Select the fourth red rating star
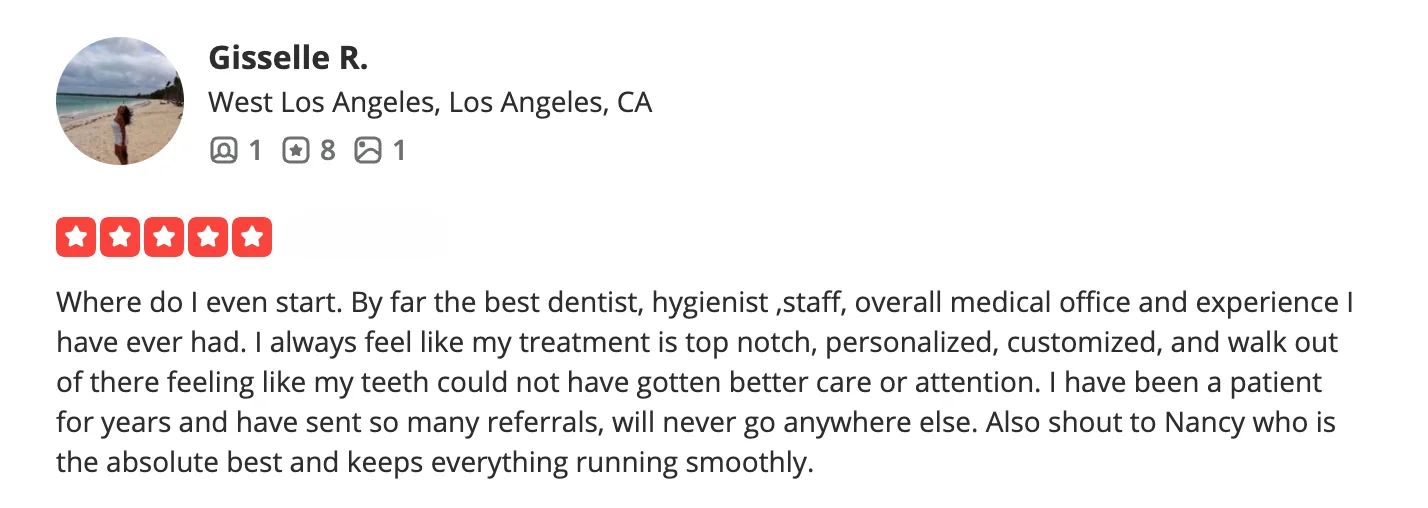 208,238
